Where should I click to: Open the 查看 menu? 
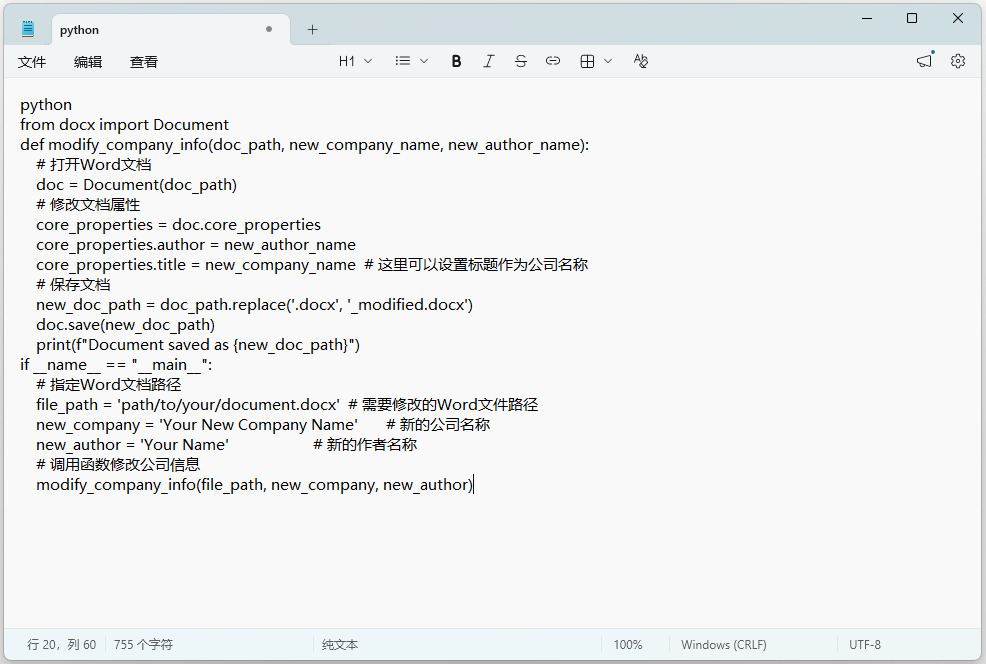tap(144, 62)
